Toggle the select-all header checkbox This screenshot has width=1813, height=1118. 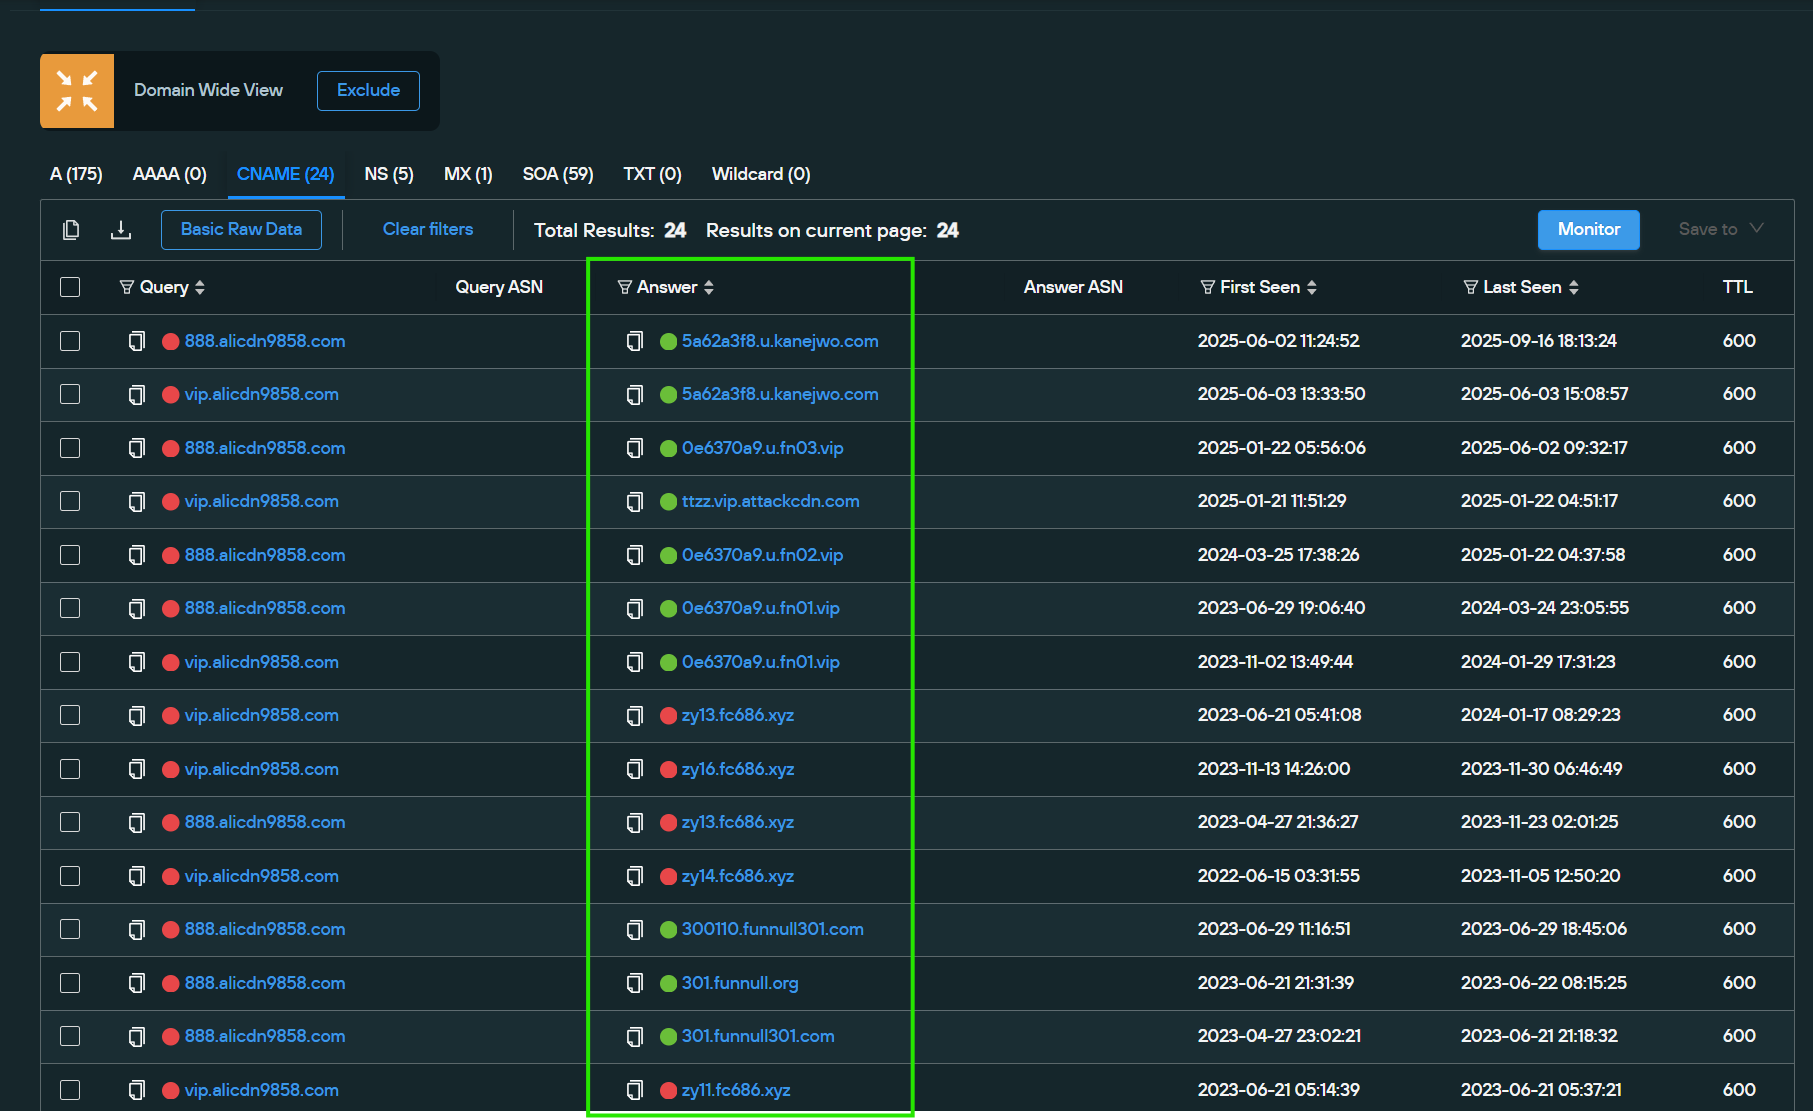pyautogui.click(x=70, y=287)
